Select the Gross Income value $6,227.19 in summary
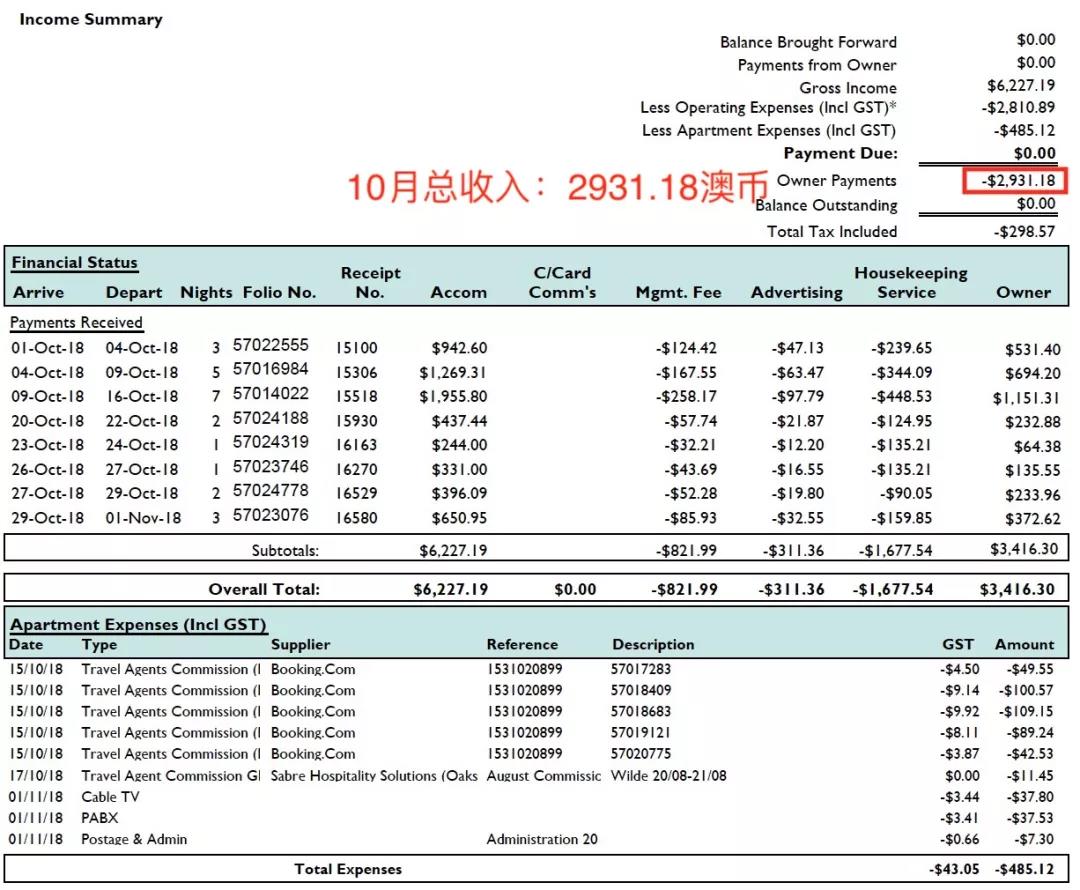The height and width of the screenshot is (890, 1080). [x=1020, y=86]
